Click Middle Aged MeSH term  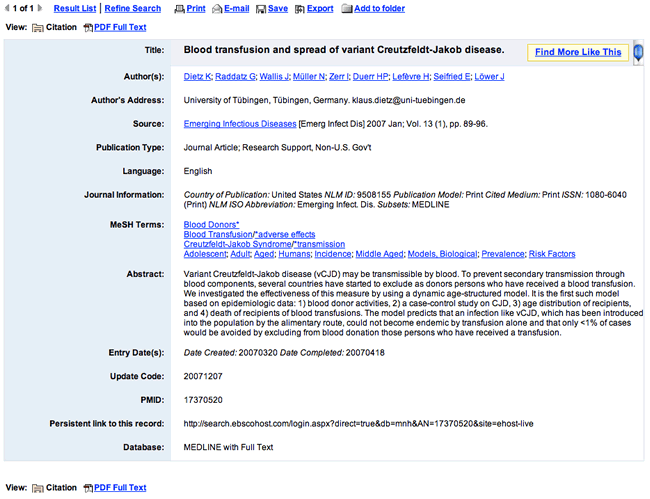[379, 254]
